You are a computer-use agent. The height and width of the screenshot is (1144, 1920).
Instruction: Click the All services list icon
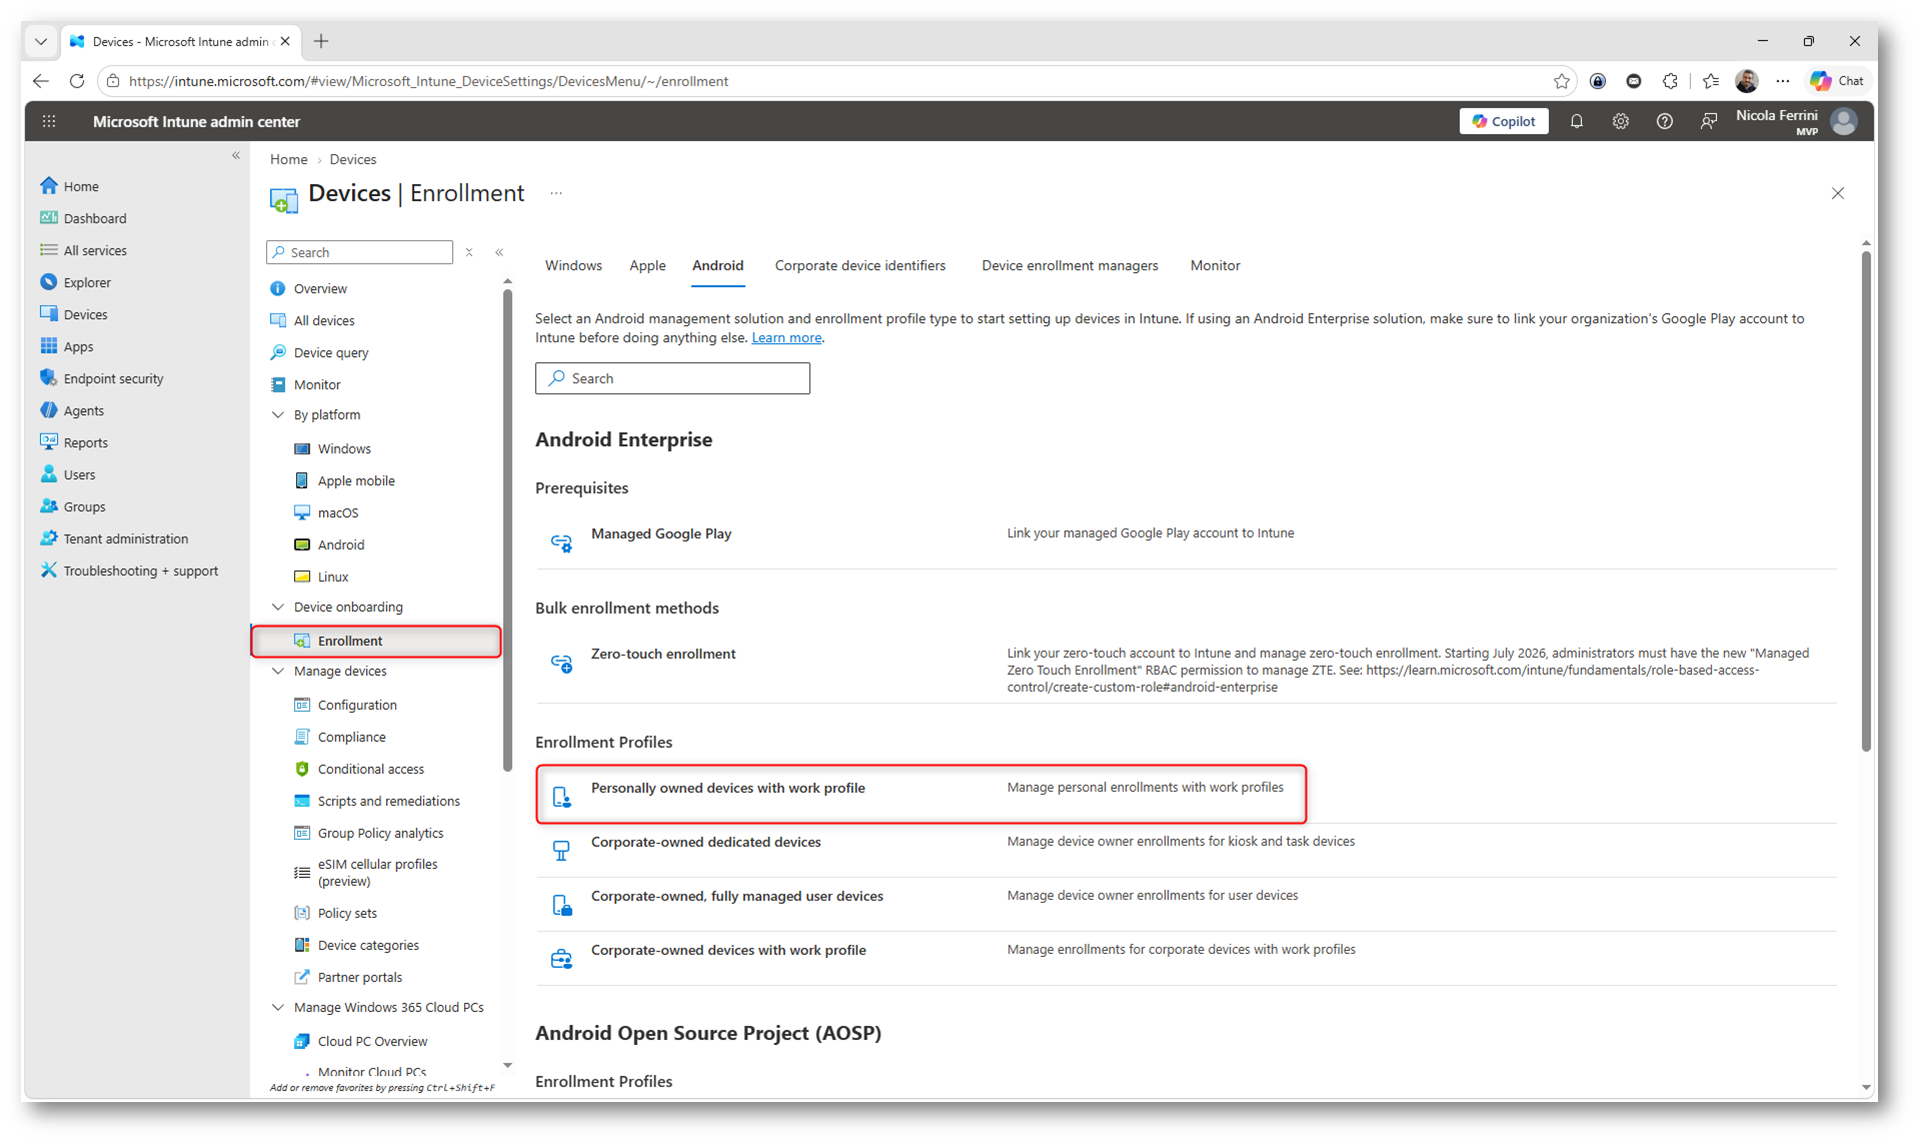(x=49, y=250)
